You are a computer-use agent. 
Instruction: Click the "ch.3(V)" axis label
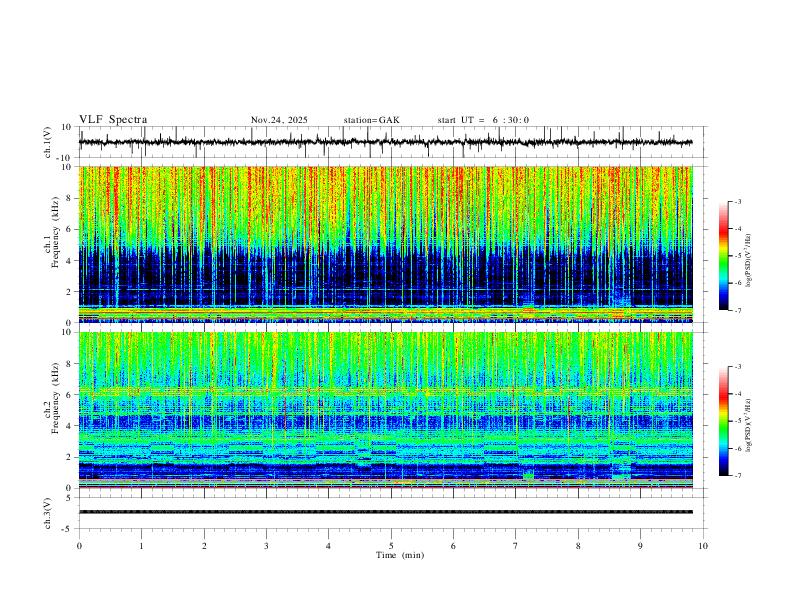point(48,513)
